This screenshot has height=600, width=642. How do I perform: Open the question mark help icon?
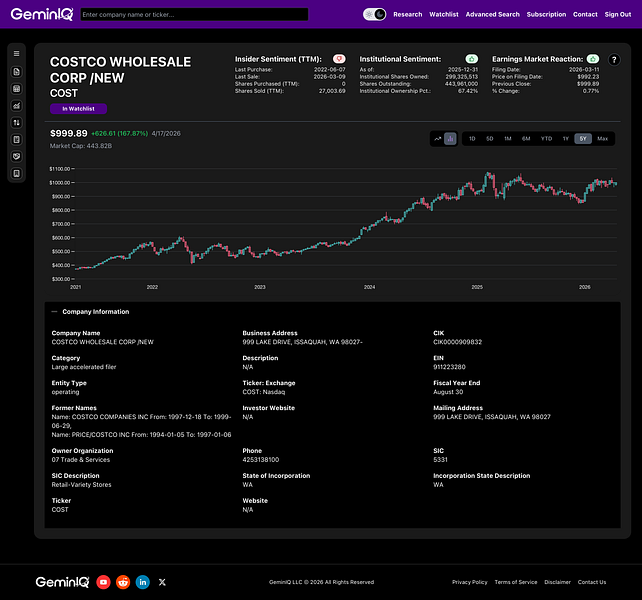(614, 60)
